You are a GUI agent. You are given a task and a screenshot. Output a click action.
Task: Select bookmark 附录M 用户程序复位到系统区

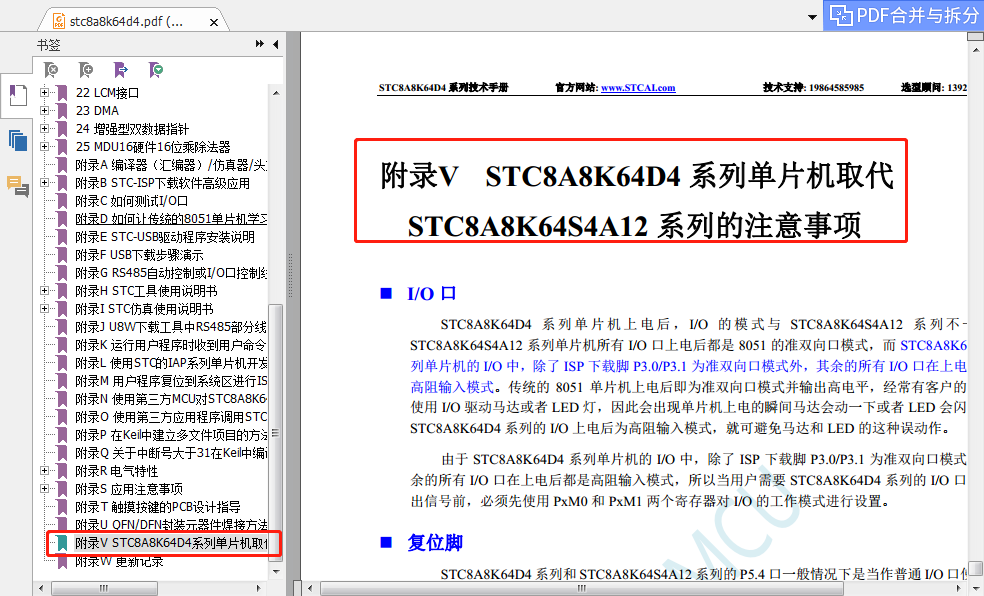pos(171,381)
